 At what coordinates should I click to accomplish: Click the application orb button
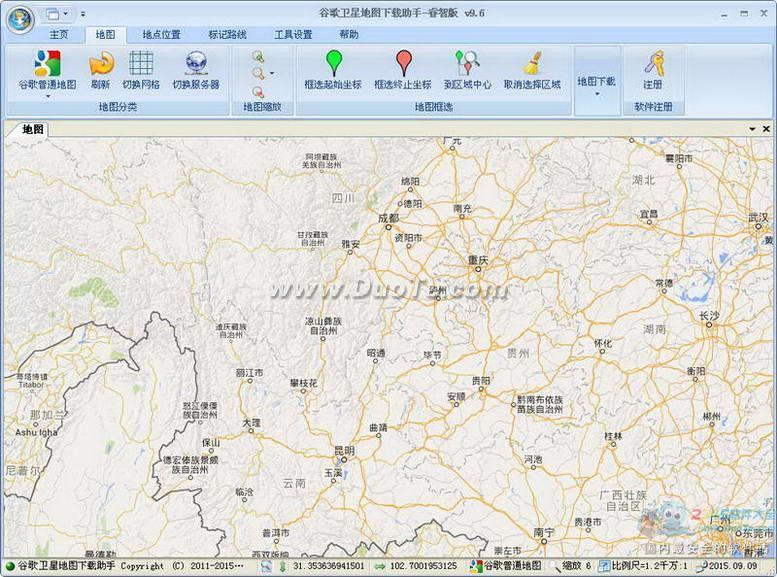tap(20, 19)
